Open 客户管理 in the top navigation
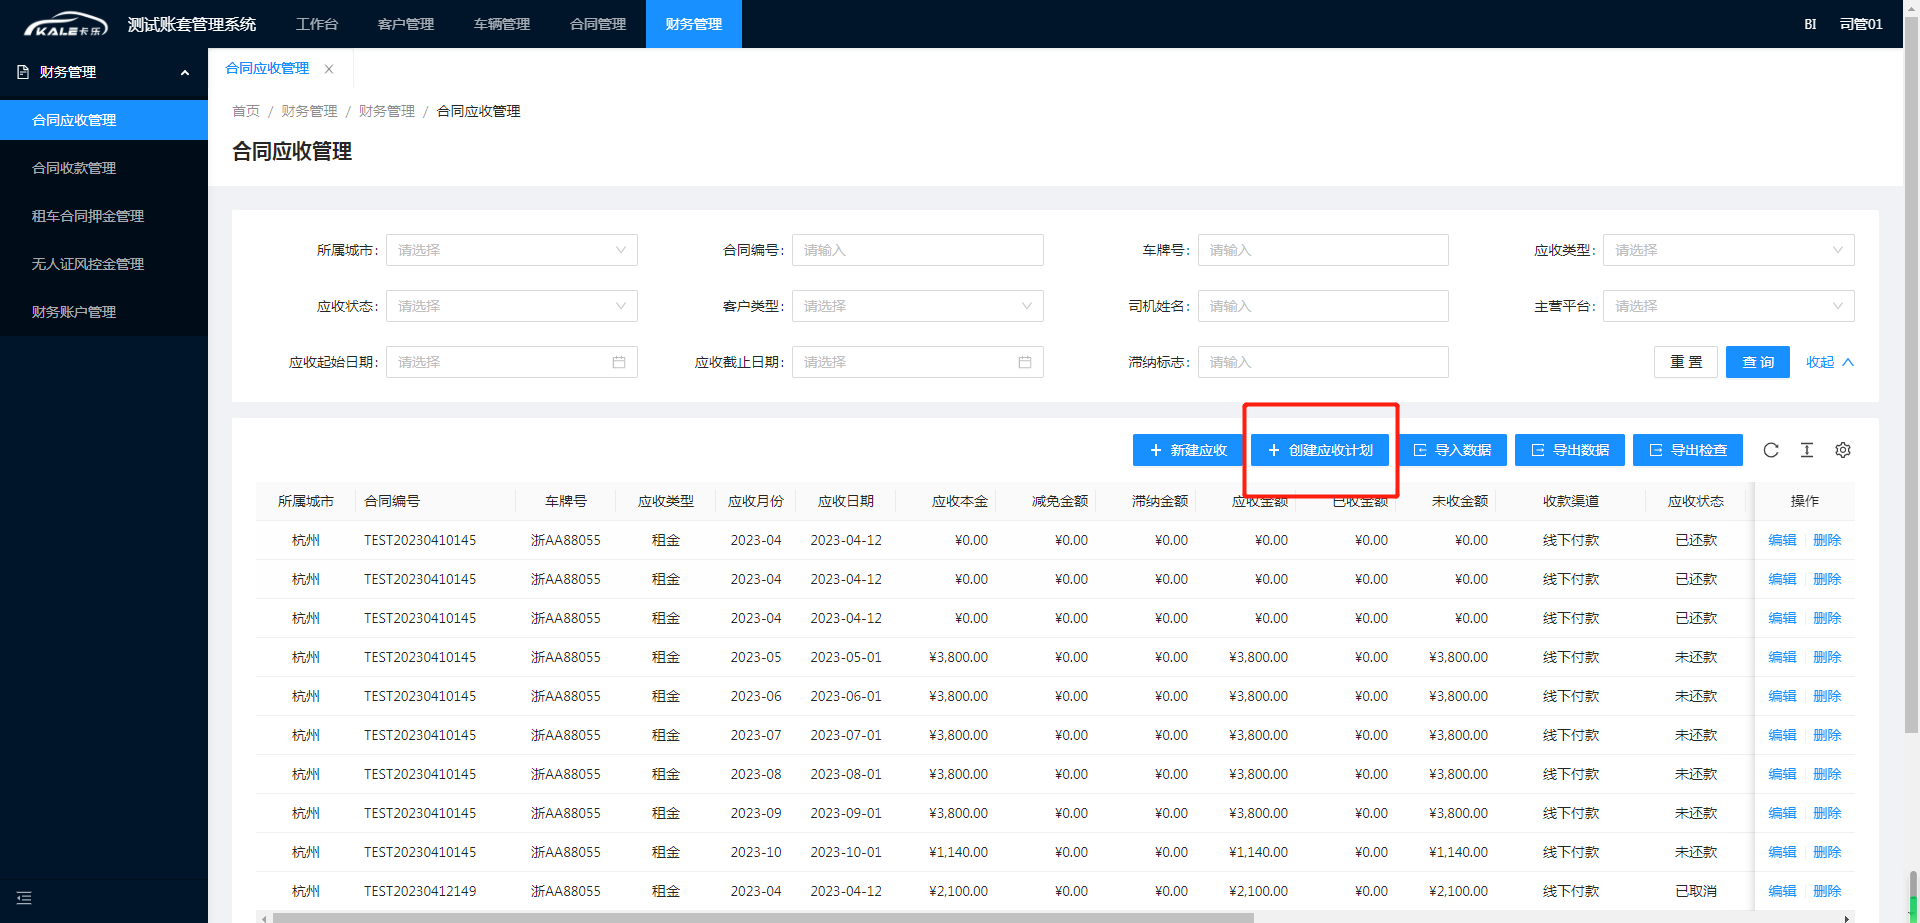Image resolution: width=1920 pixels, height=923 pixels. click(x=406, y=24)
